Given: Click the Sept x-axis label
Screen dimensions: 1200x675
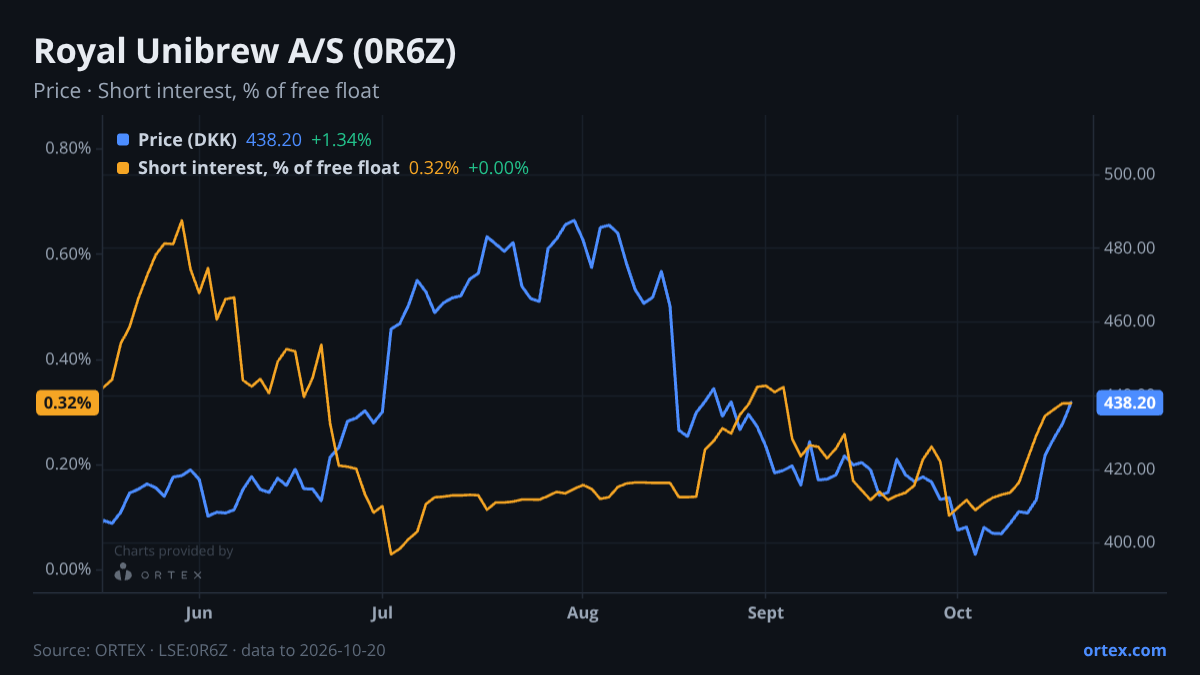Looking at the screenshot, I should click(766, 613).
